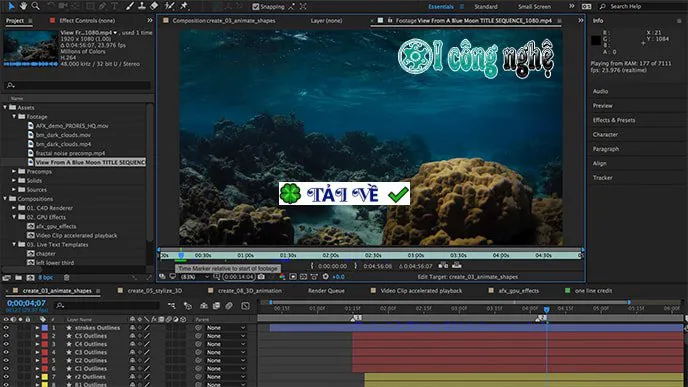The image size is (688, 387).
Task: Click the new folder icon in Project panel
Action: click(18, 277)
